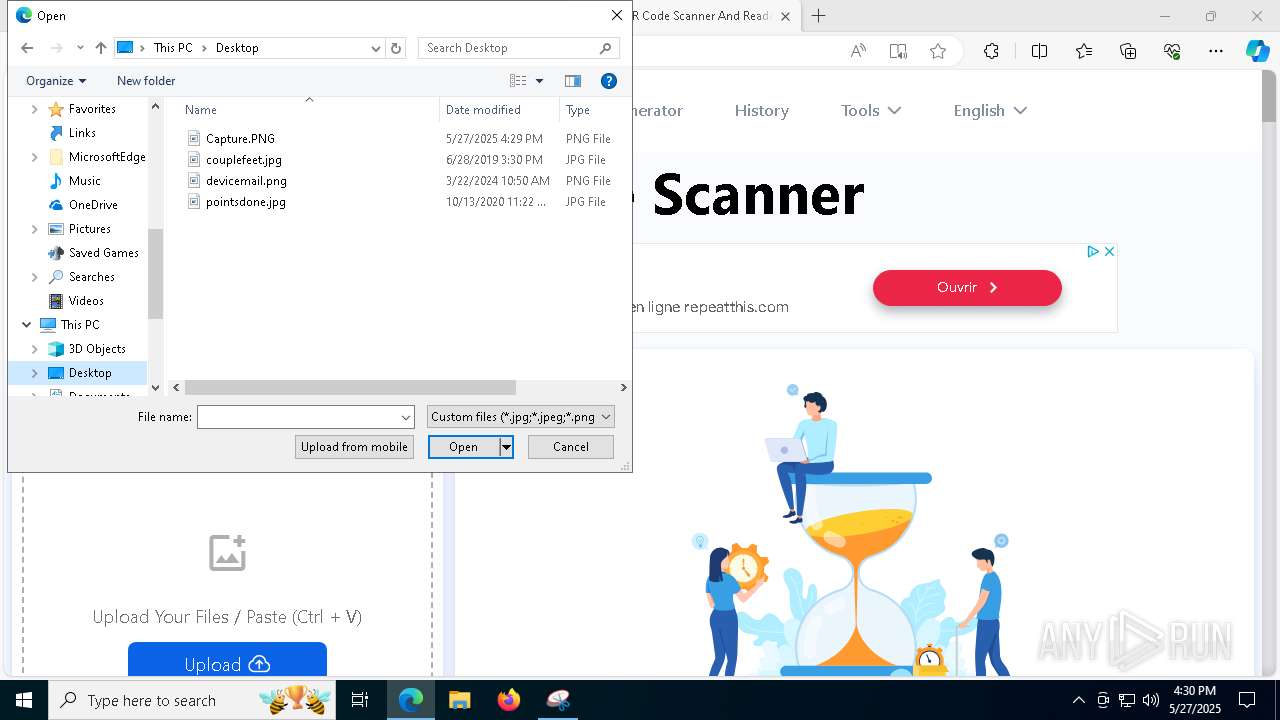Go up one folder level arrow
Viewport: 1280px width, 720px height.
coord(100,48)
